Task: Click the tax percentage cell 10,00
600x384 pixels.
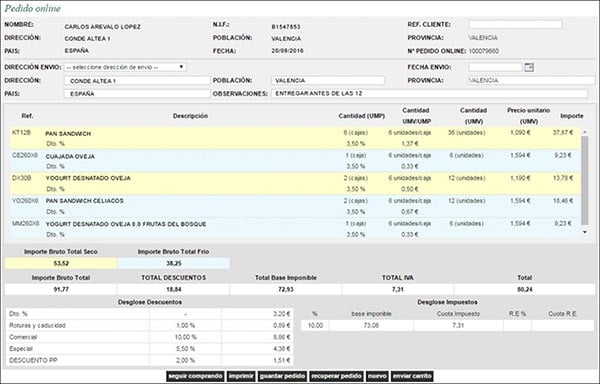Action: pos(315,325)
